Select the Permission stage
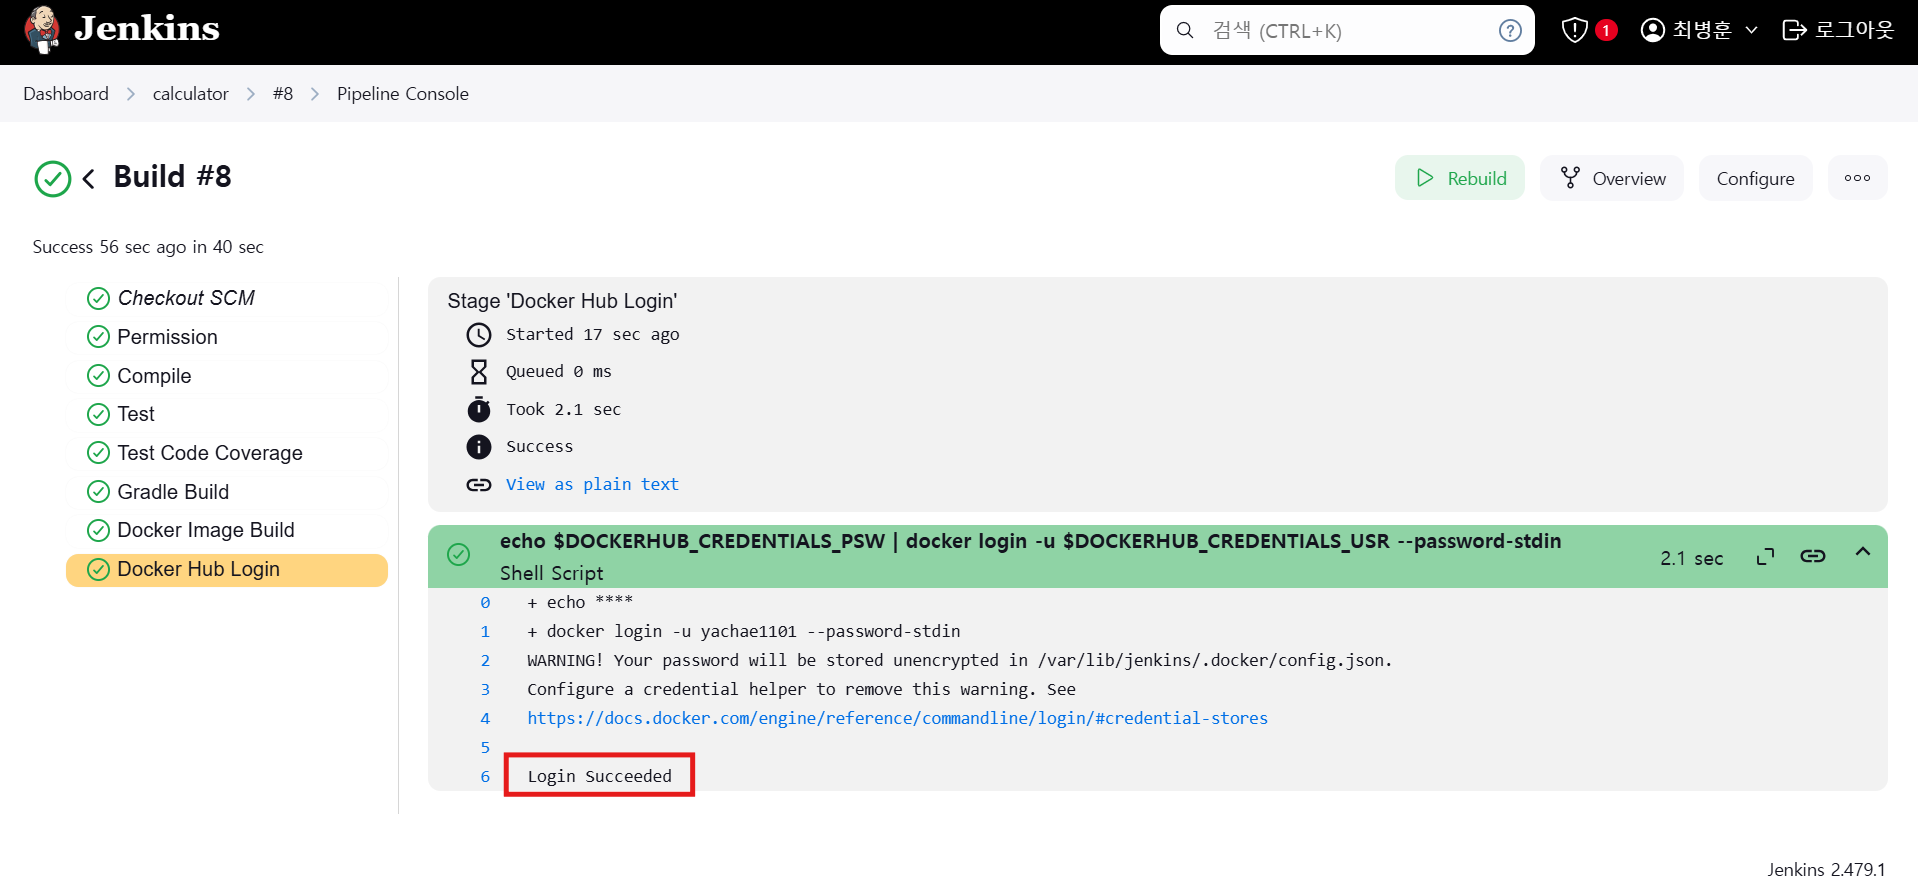 click(226, 337)
